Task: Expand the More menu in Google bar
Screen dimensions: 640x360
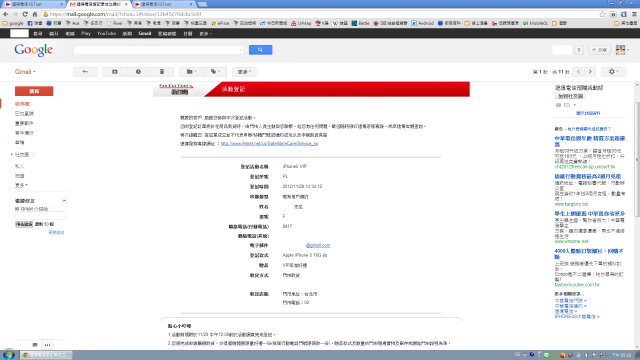Action: click(205, 33)
